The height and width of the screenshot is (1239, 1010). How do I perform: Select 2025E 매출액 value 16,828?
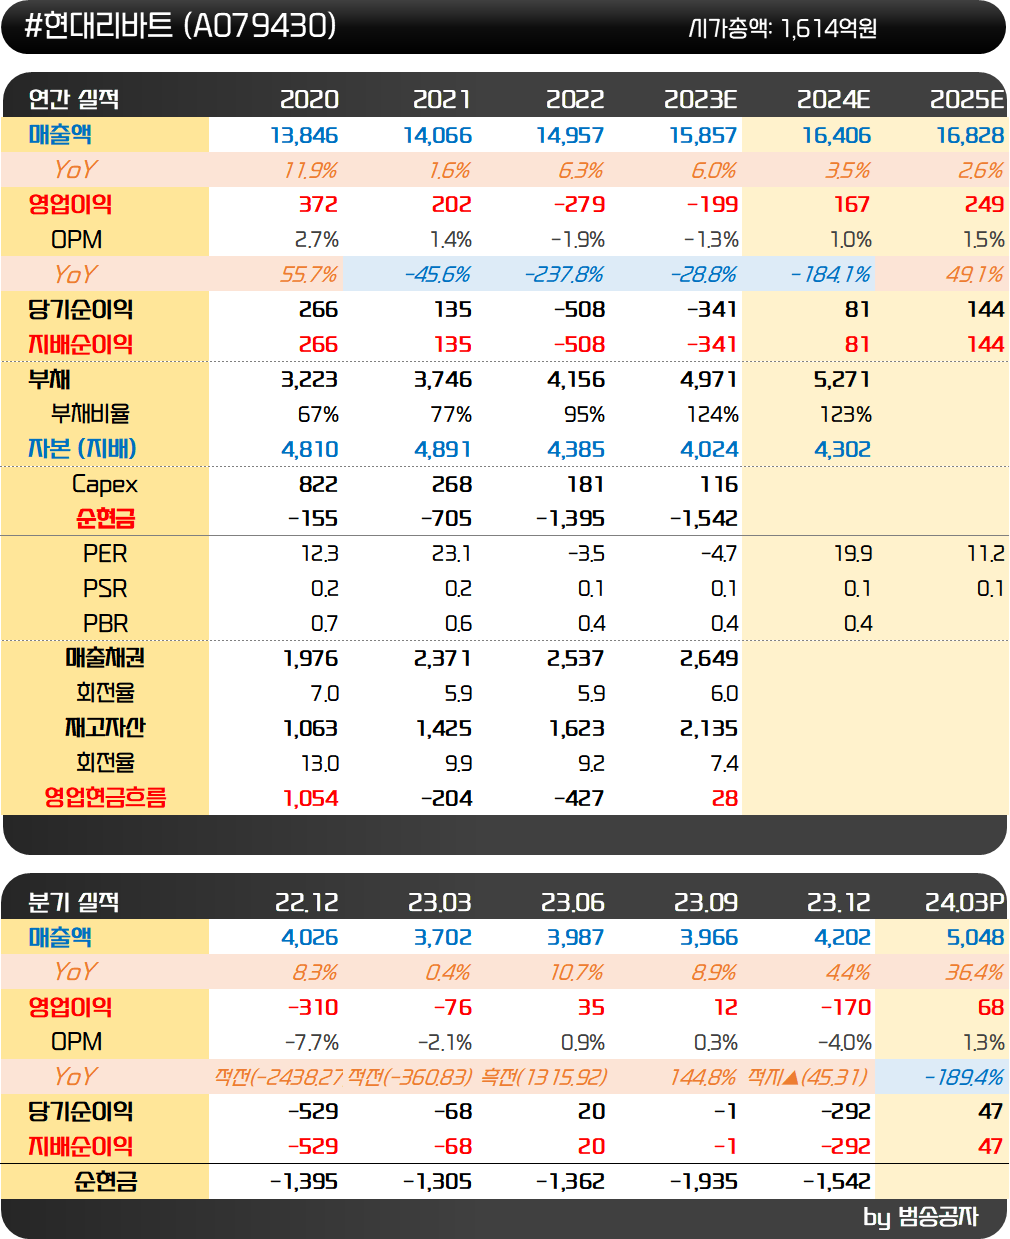[x=970, y=135]
